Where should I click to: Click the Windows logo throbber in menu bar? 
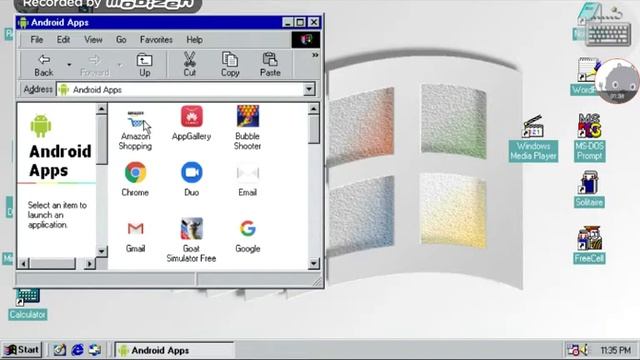coord(306,40)
